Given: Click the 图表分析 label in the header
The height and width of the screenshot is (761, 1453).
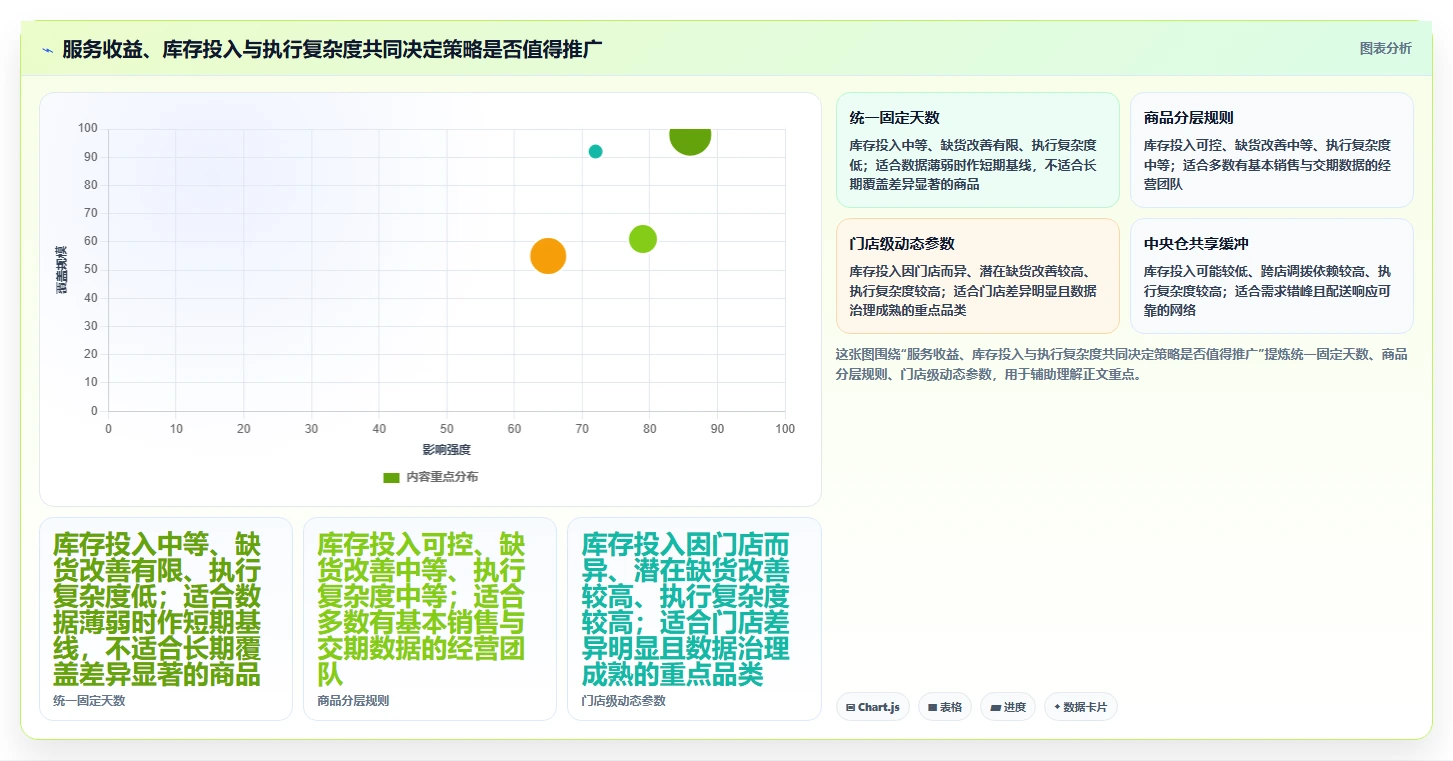Looking at the screenshot, I should (x=1385, y=48).
